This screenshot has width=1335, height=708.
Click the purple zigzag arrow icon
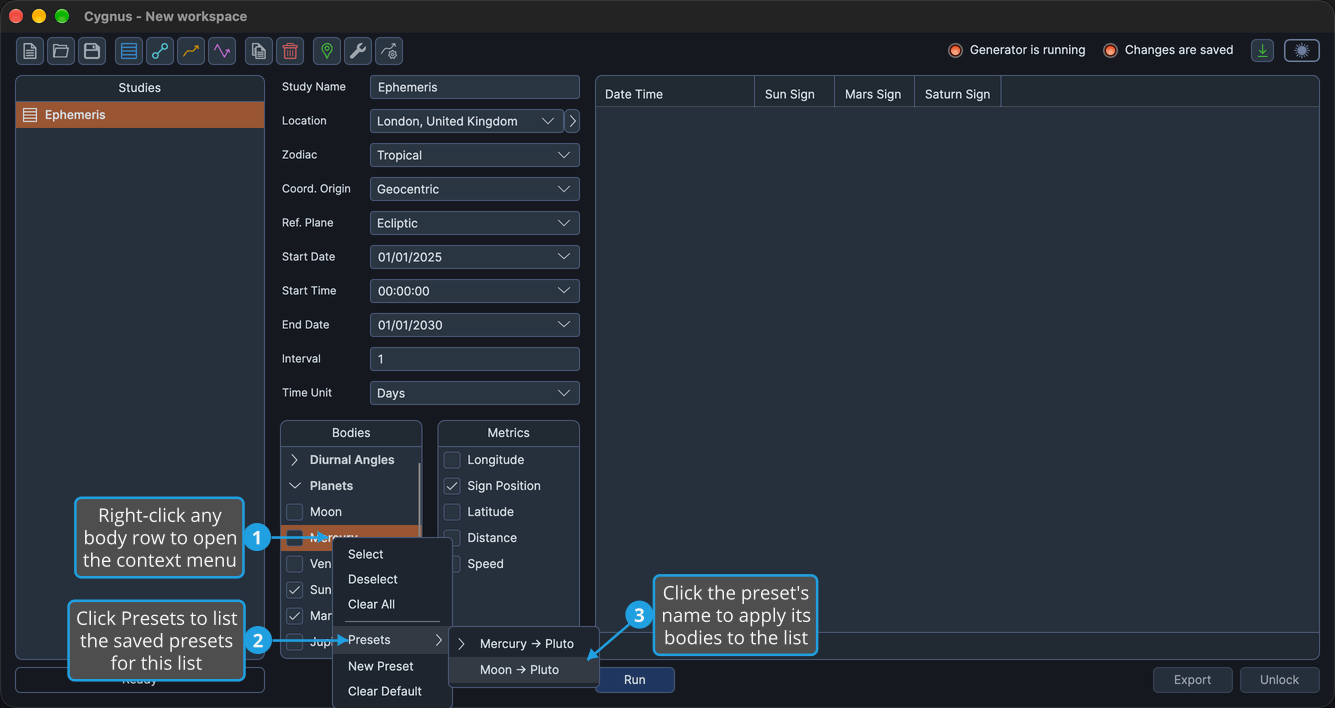(x=222, y=51)
